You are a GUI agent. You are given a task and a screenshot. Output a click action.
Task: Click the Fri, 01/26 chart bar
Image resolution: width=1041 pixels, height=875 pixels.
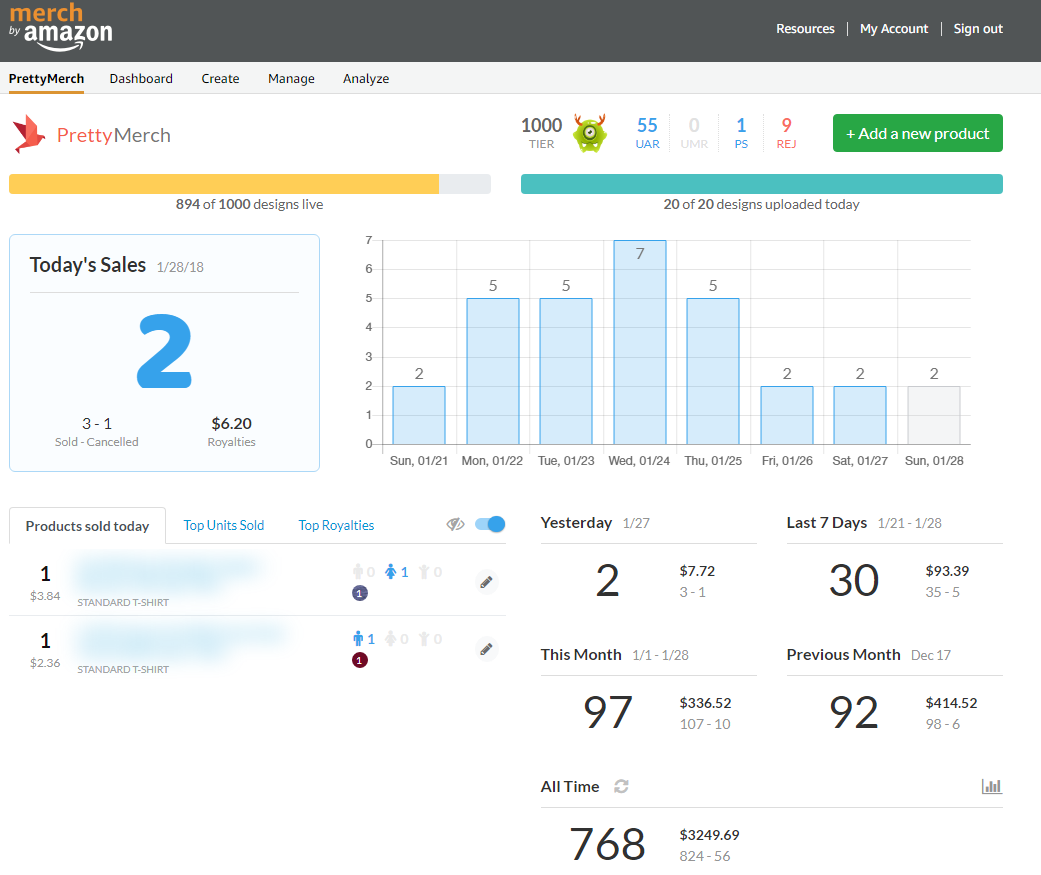tap(787, 415)
